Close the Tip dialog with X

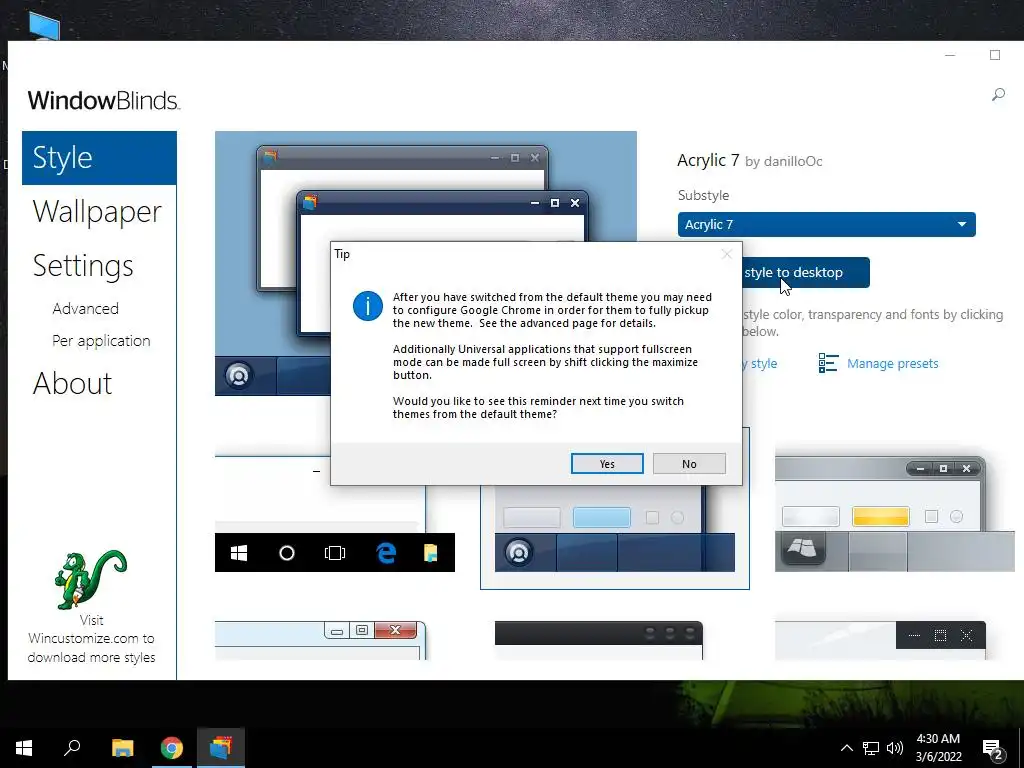[x=726, y=254]
